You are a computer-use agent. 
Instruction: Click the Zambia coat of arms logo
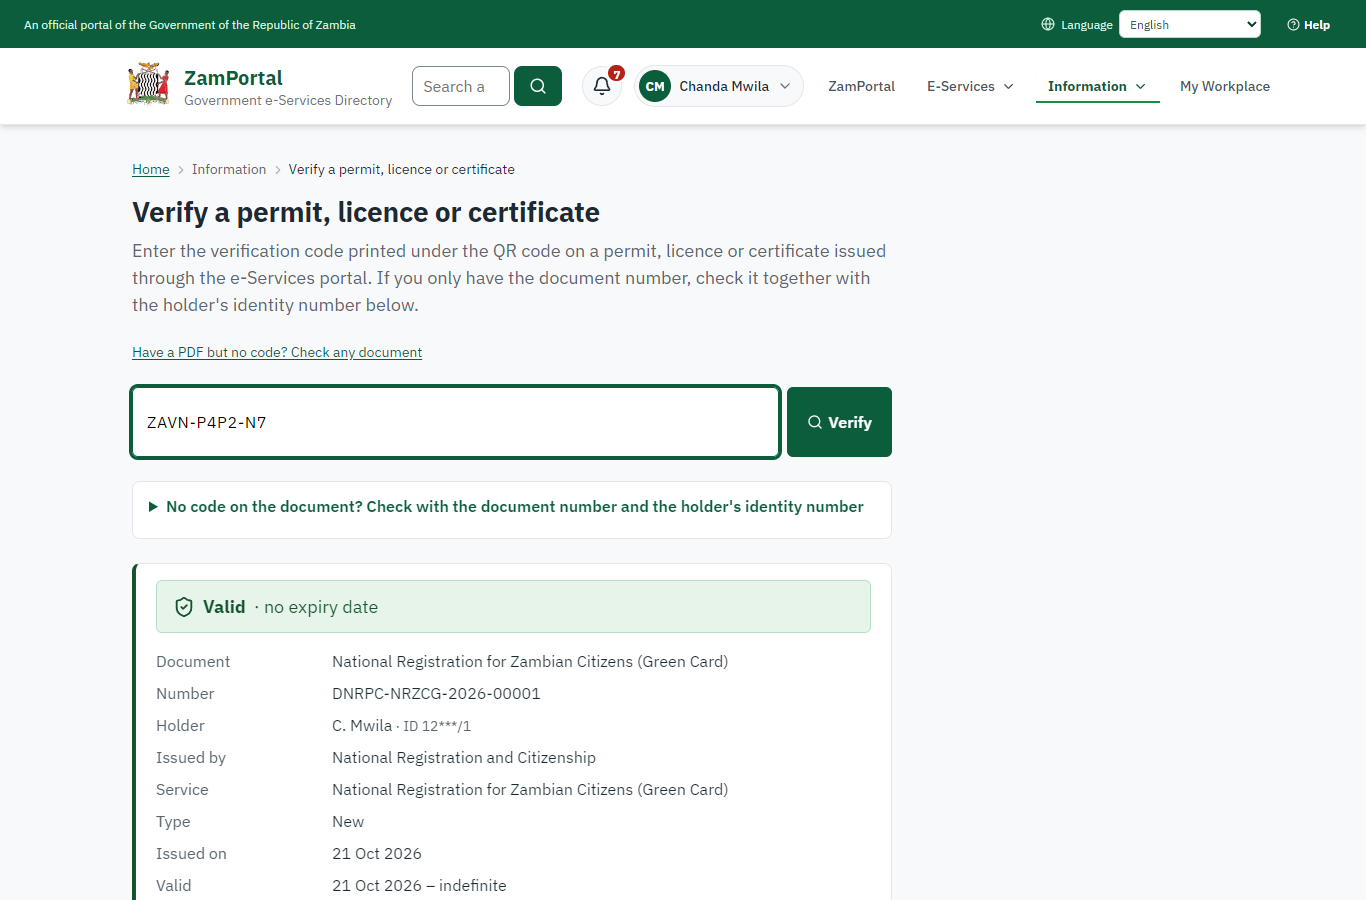click(x=148, y=85)
